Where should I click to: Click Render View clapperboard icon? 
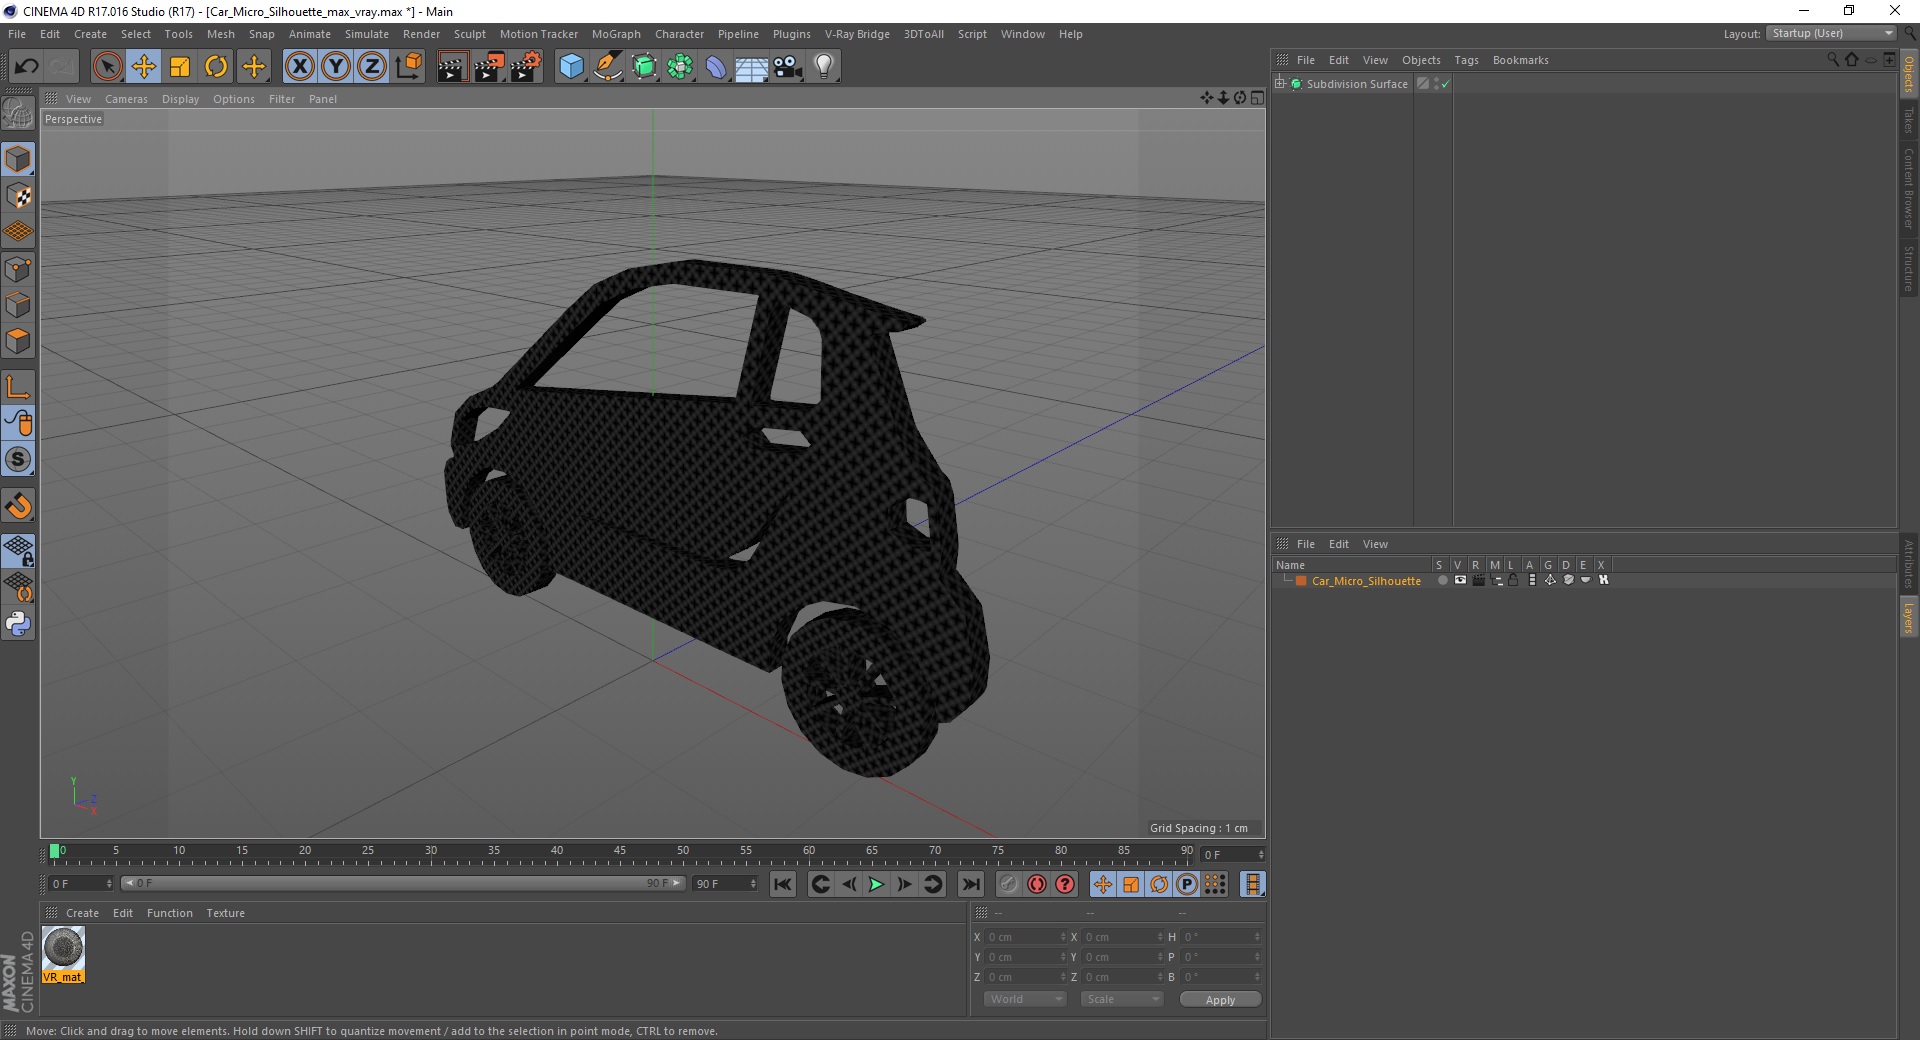tap(452, 67)
